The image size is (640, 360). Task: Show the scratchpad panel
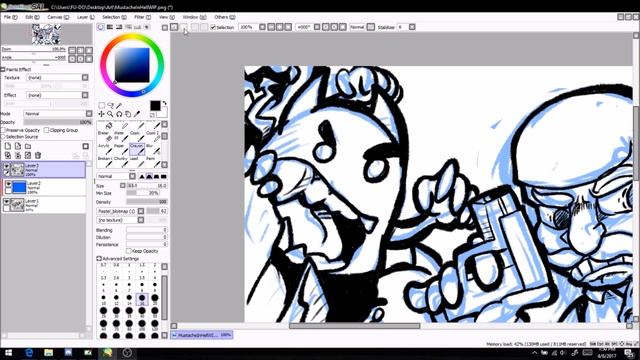point(147,27)
